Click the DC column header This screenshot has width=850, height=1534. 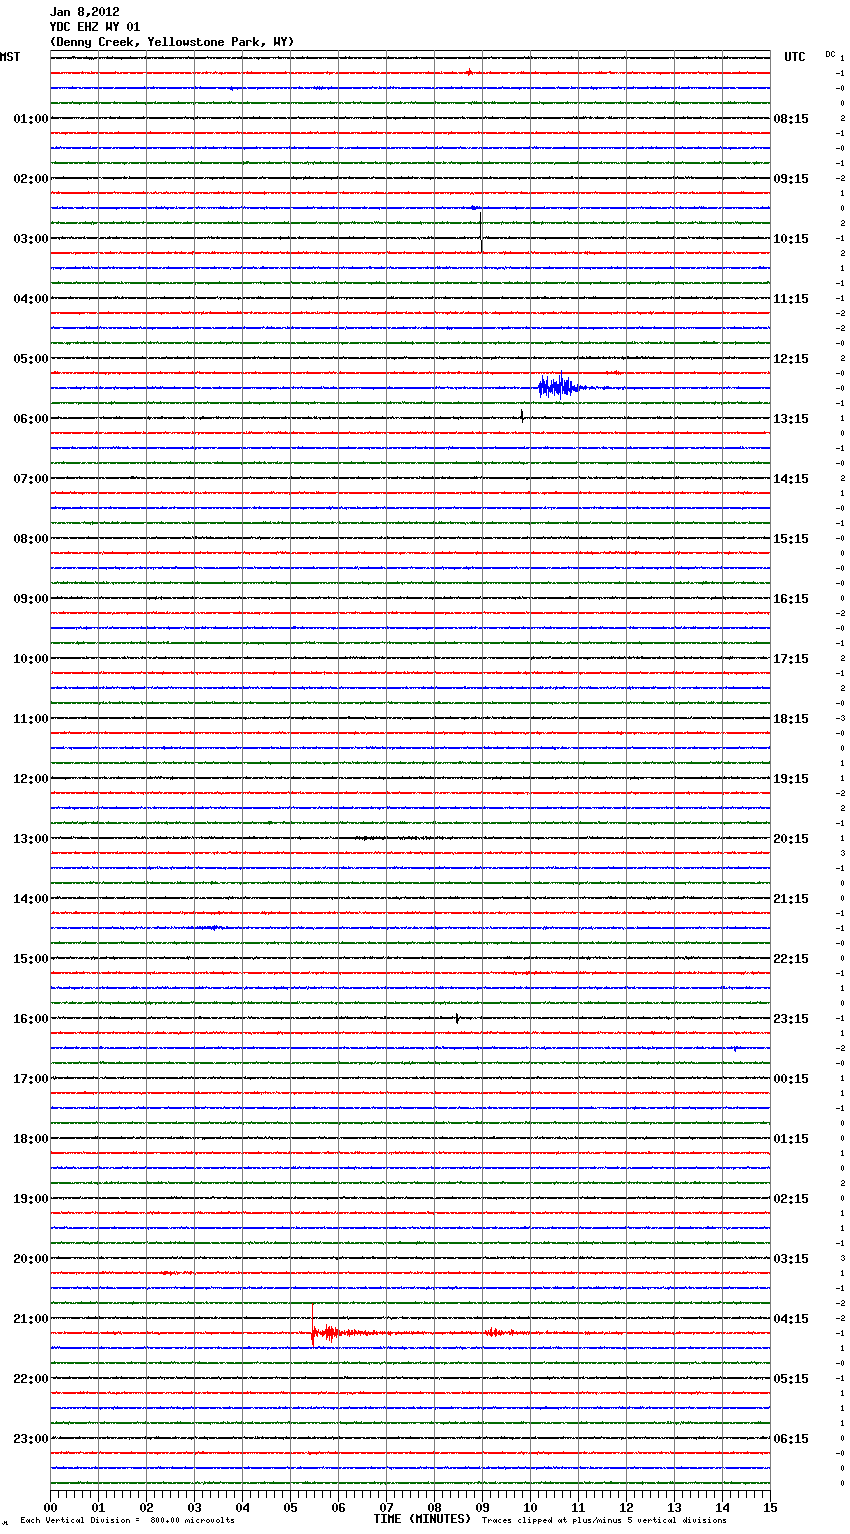coord(830,54)
